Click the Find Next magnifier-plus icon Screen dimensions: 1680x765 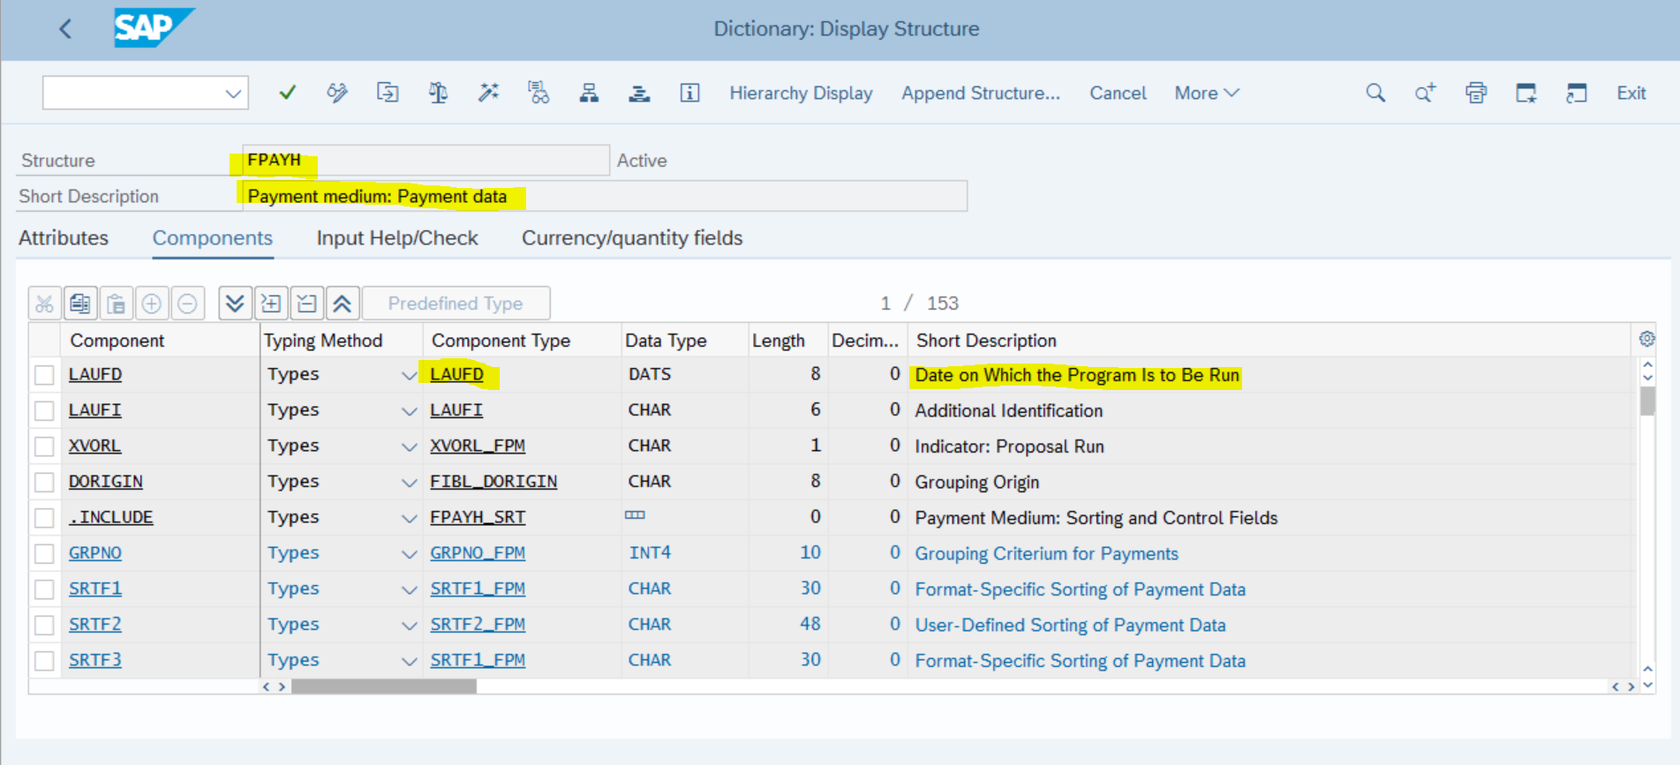pyautogui.click(x=1425, y=93)
